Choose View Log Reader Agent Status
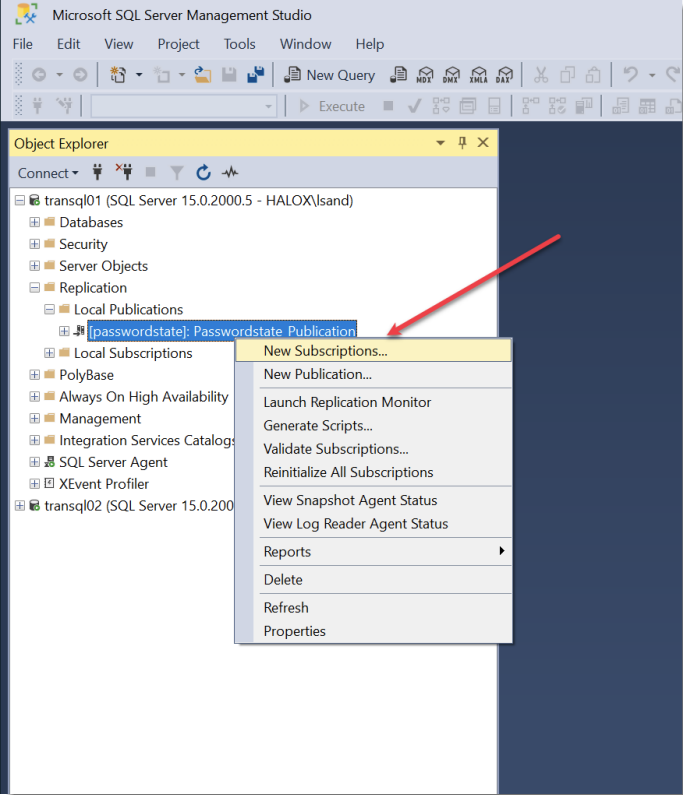Viewport: 683px width, 795px height. tap(374, 524)
